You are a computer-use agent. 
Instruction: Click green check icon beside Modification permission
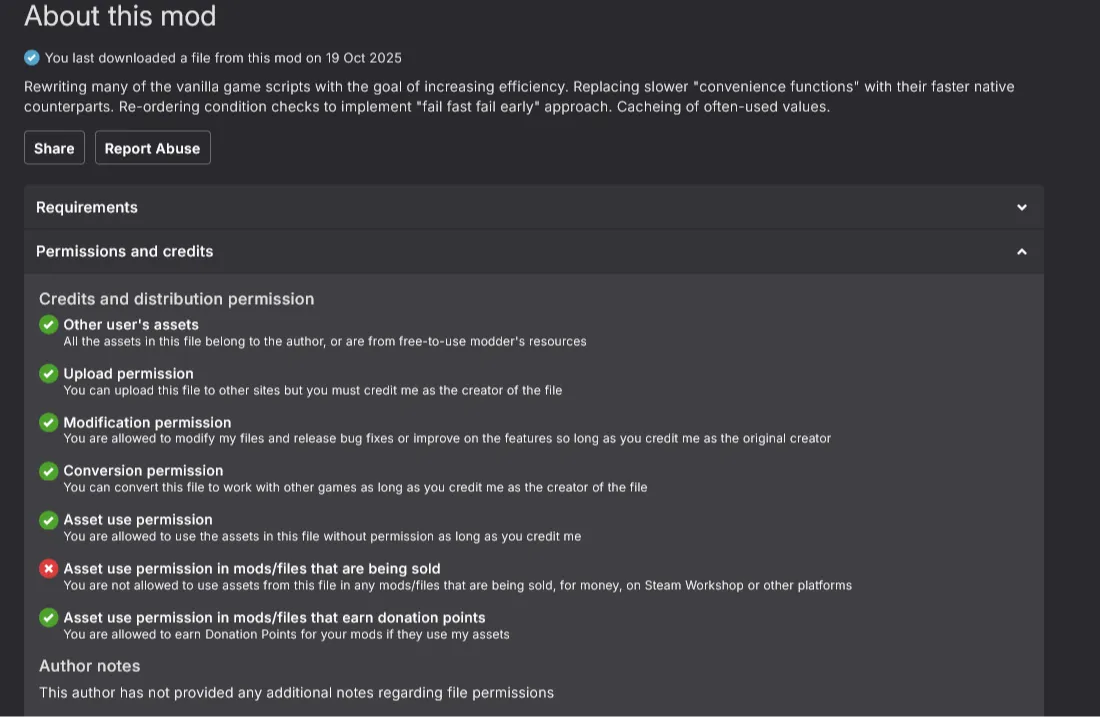click(x=48, y=422)
